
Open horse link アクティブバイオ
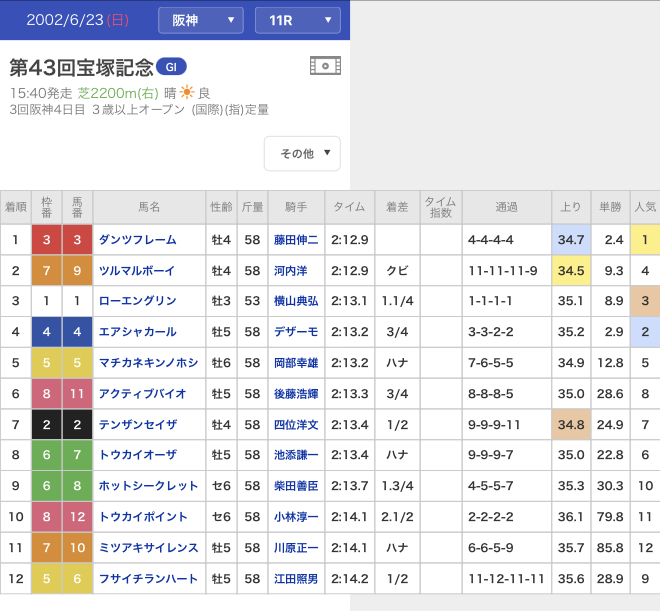click(142, 394)
